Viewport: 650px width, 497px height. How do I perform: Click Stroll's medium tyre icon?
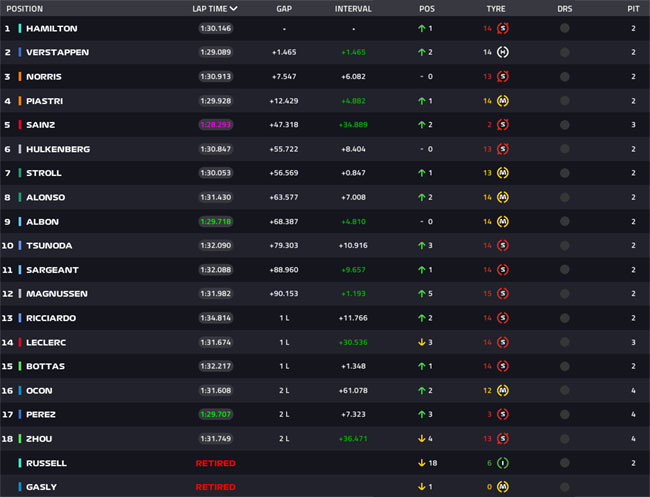[x=503, y=173]
